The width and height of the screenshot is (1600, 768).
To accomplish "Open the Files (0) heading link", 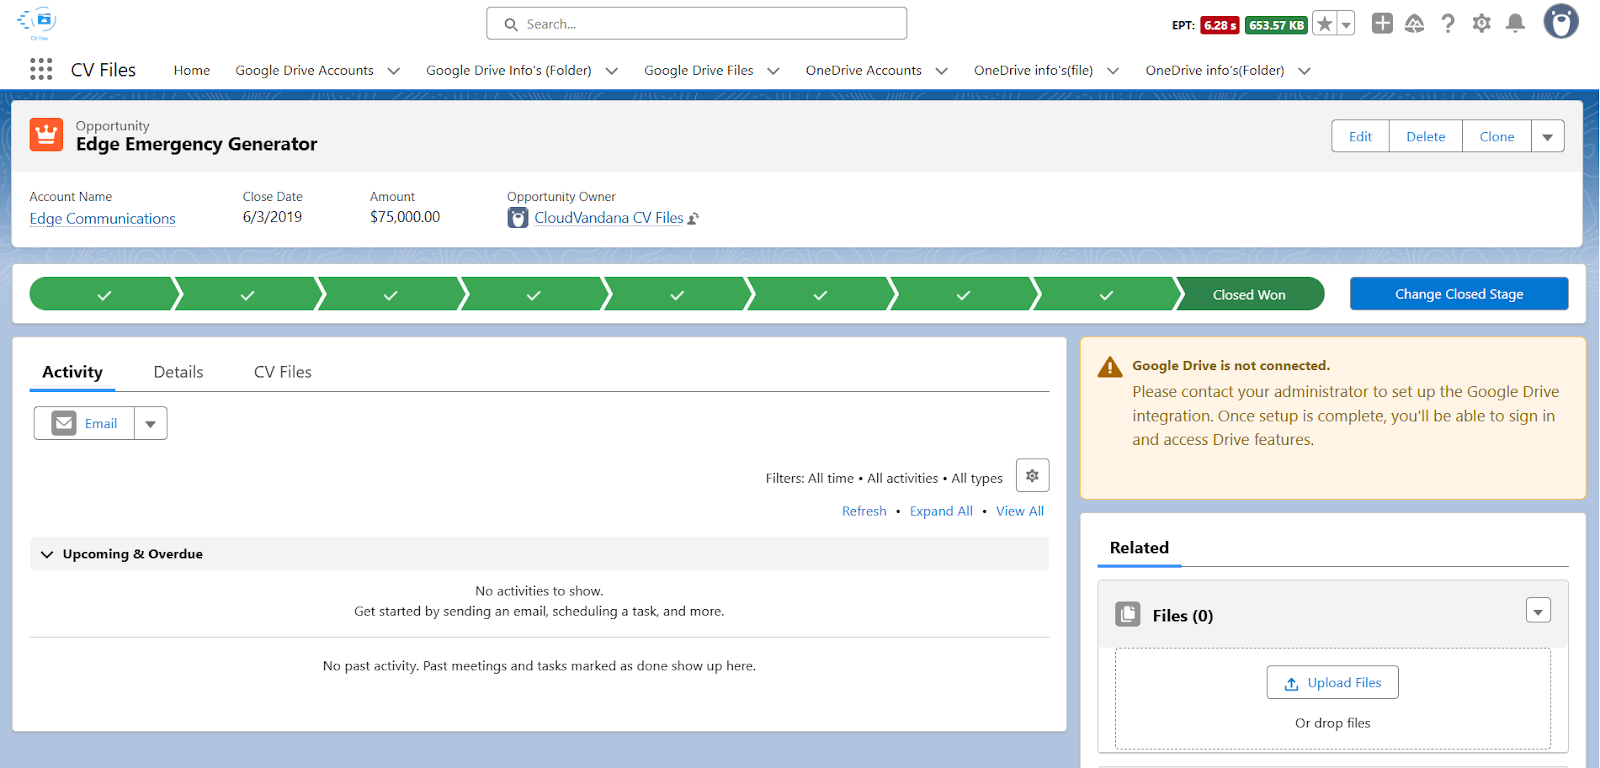I will coord(1183,616).
